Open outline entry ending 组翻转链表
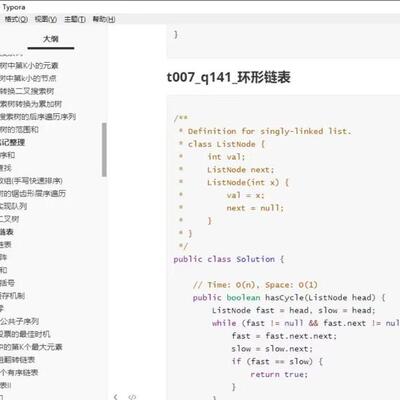This screenshot has width=400, height=400. click(17, 360)
